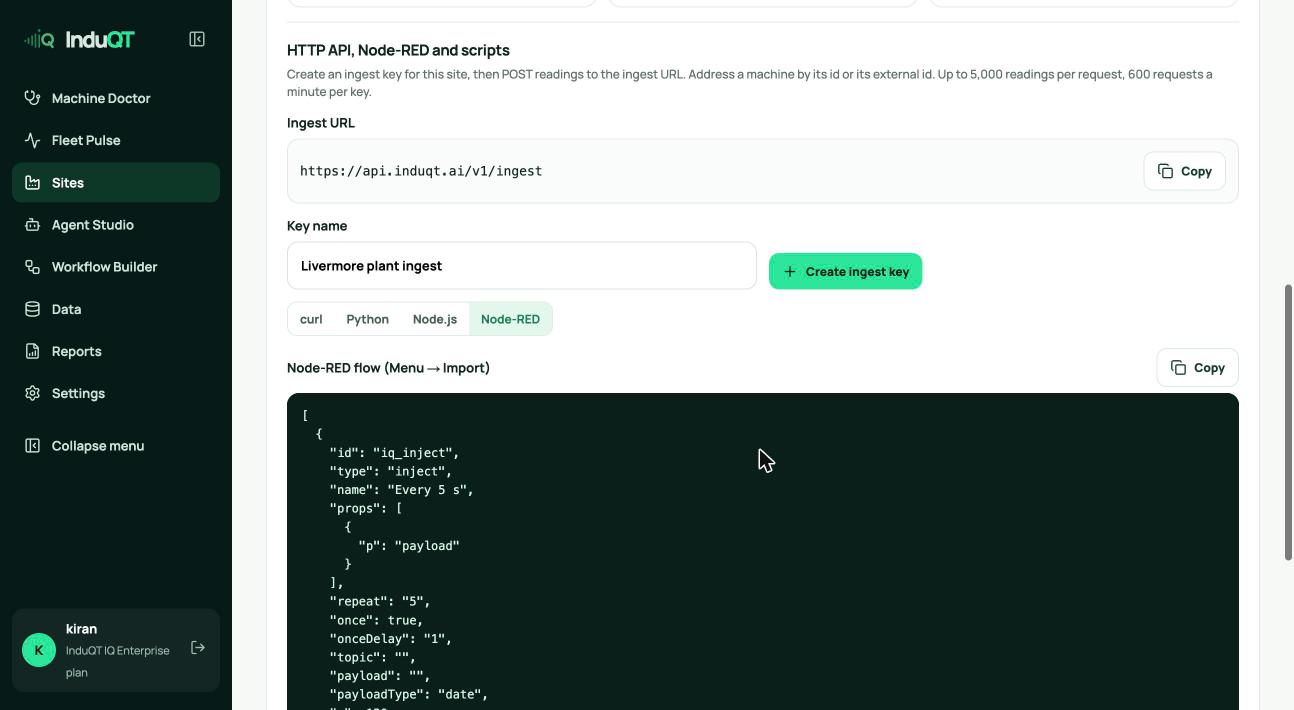The image size is (1294, 710).
Task: Click the copy icon for Ingest URL
Action: (1165, 171)
